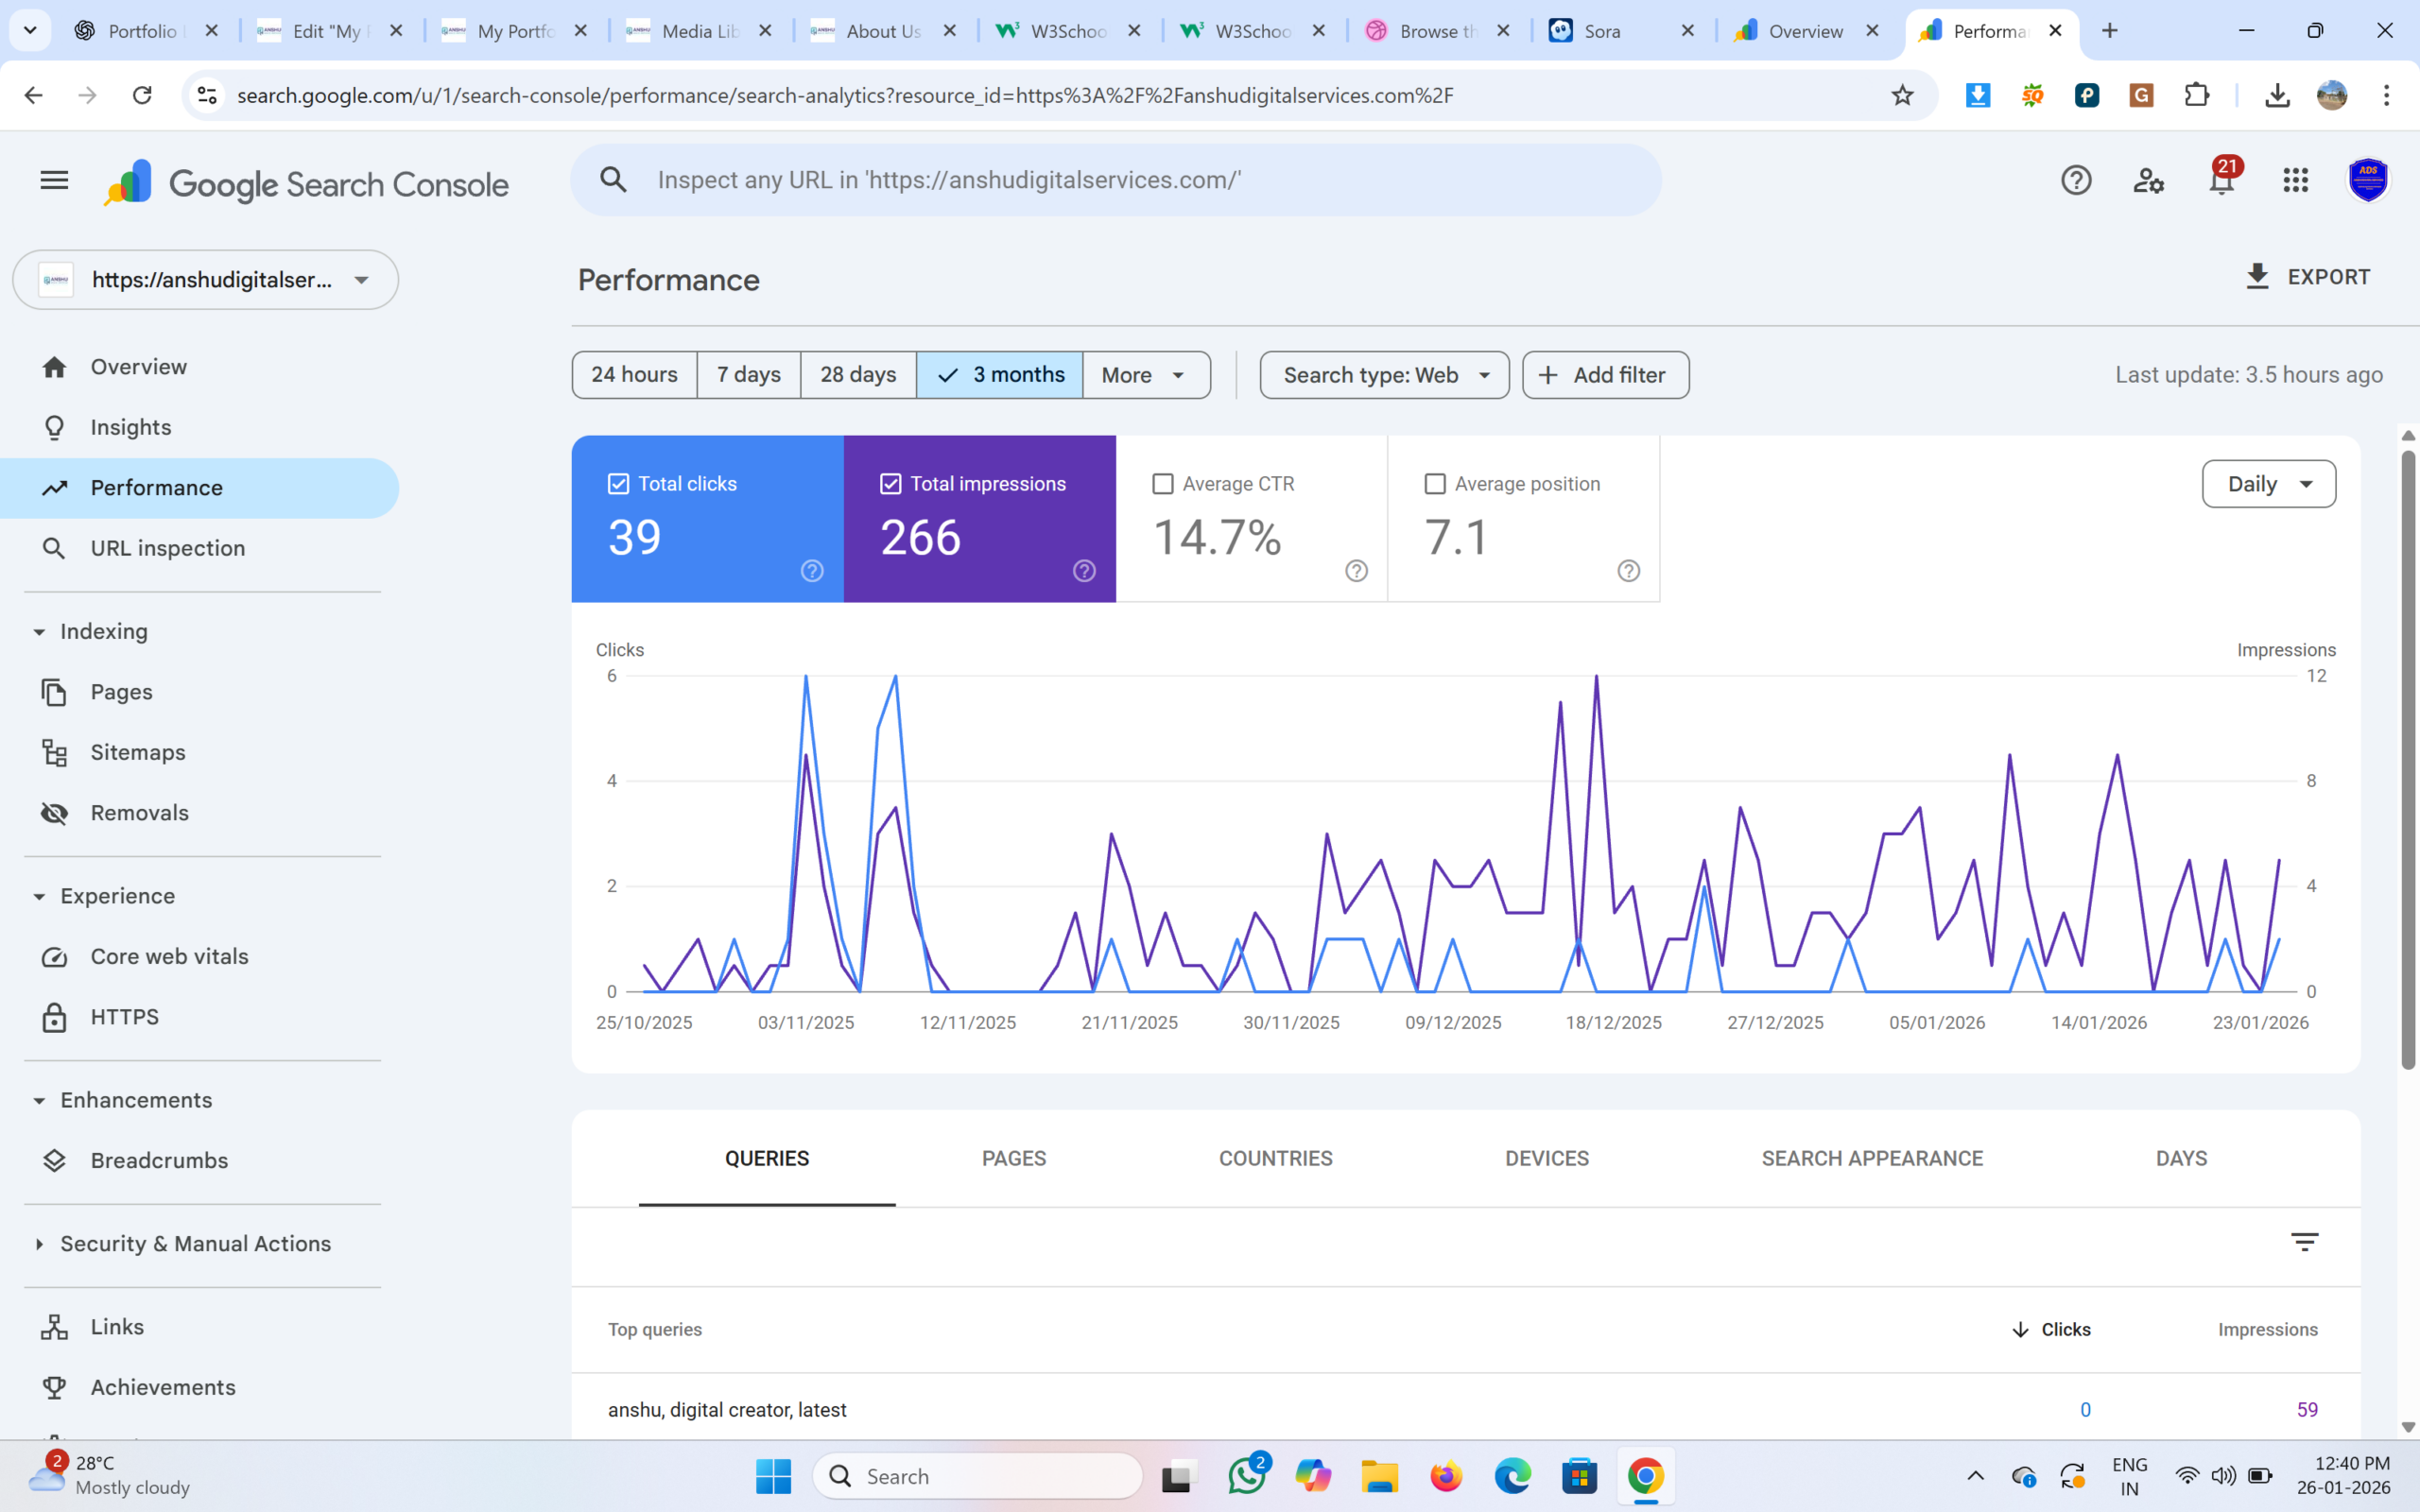Screen dimensions: 2420x1512
Task: Open the Pages indexing report
Action: 120,691
